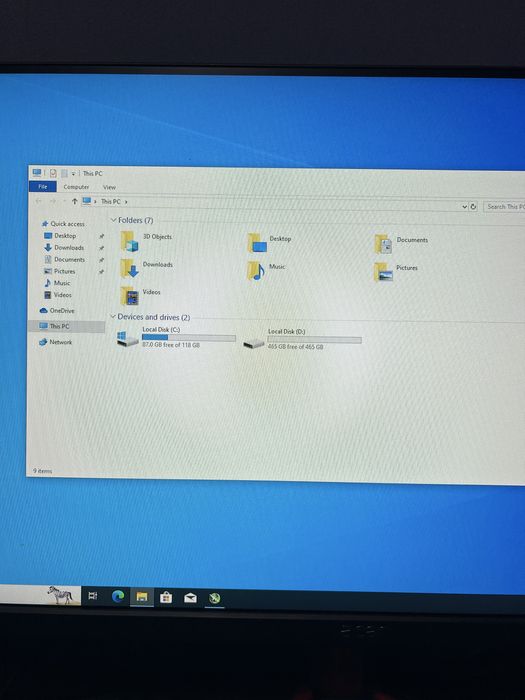Click This PC breadcrumb in the address bar

tap(111, 201)
